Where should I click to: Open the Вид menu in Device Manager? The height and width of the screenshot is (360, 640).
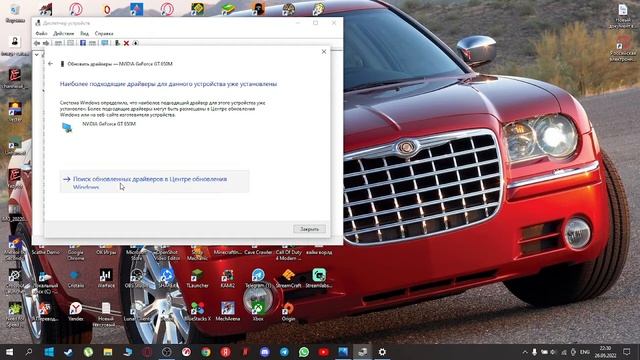click(84, 33)
